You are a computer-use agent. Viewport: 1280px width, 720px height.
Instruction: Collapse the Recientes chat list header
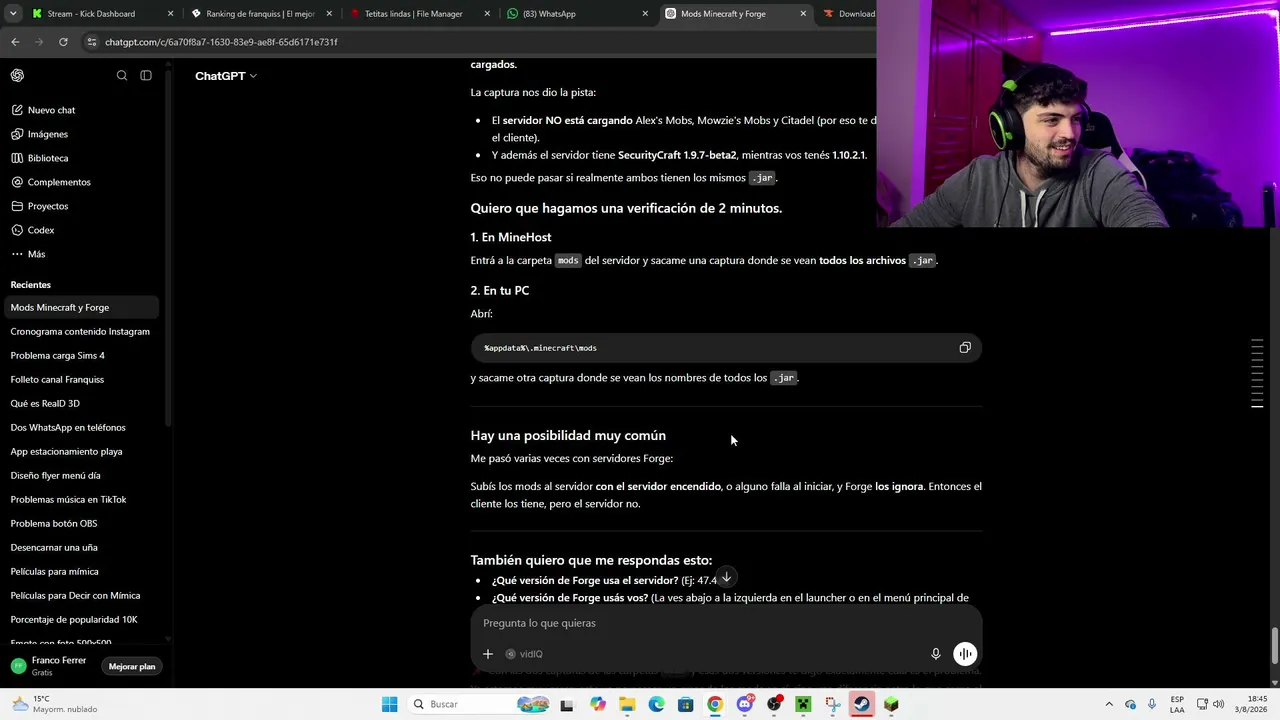pos(31,285)
